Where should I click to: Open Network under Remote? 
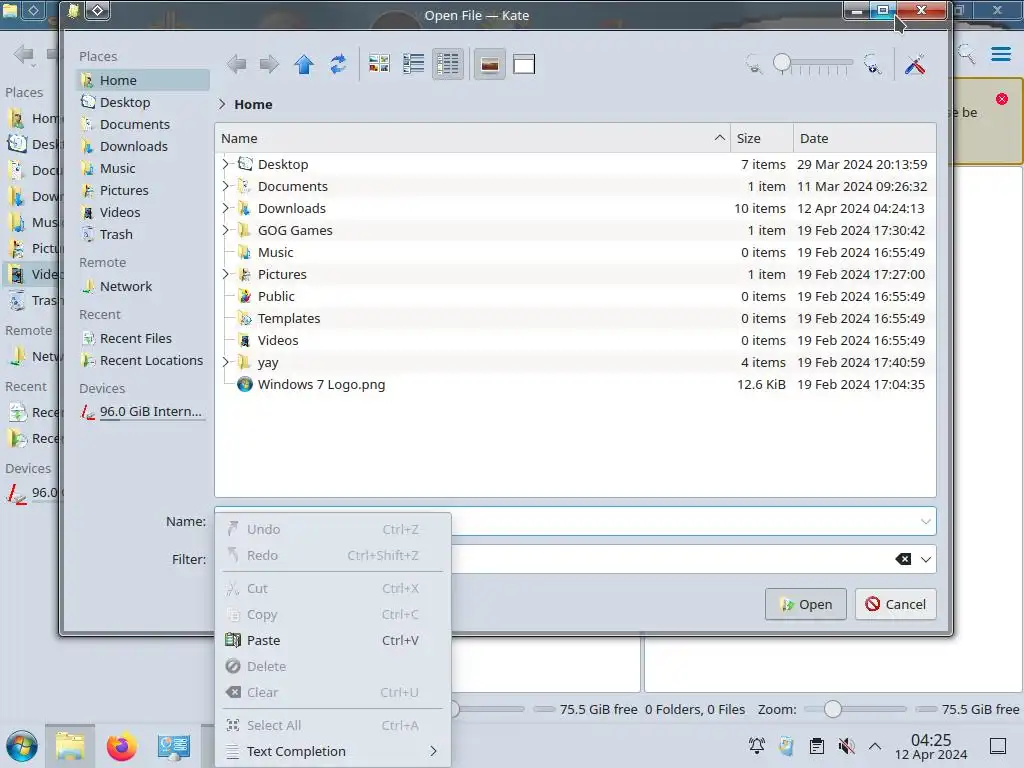[x=143, y=286]
